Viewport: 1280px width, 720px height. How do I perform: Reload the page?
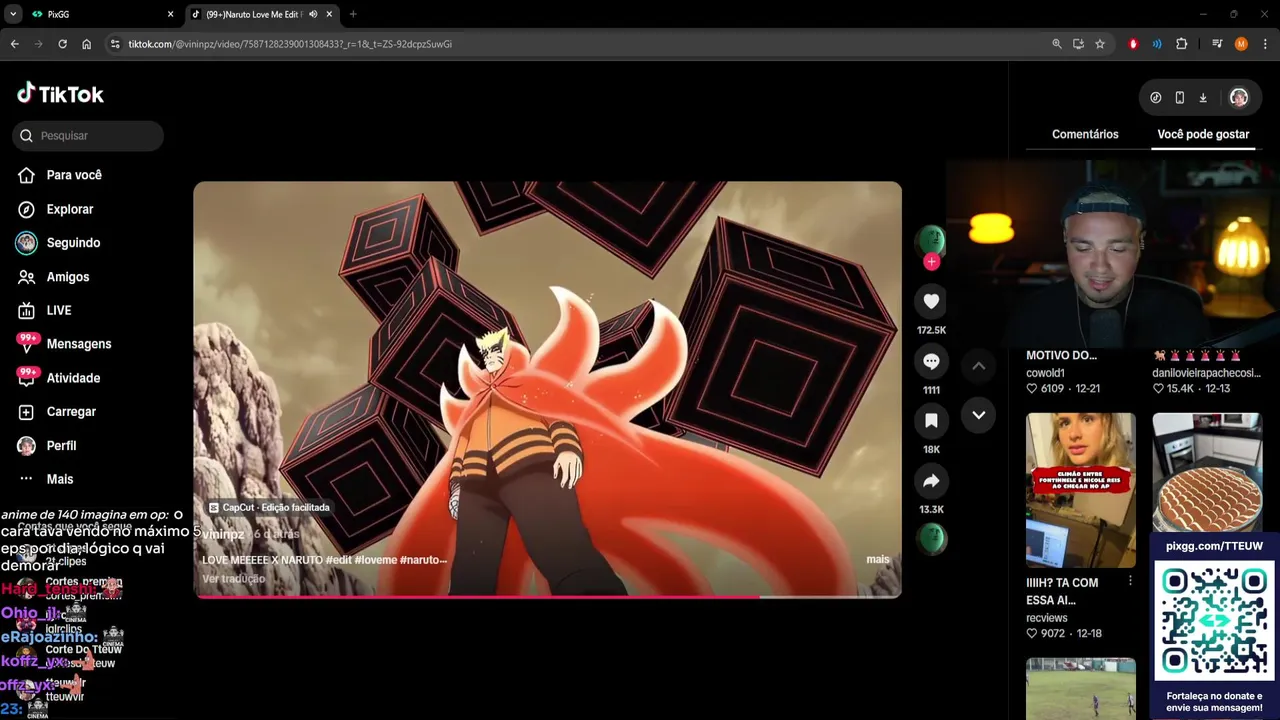coord(62,44)
